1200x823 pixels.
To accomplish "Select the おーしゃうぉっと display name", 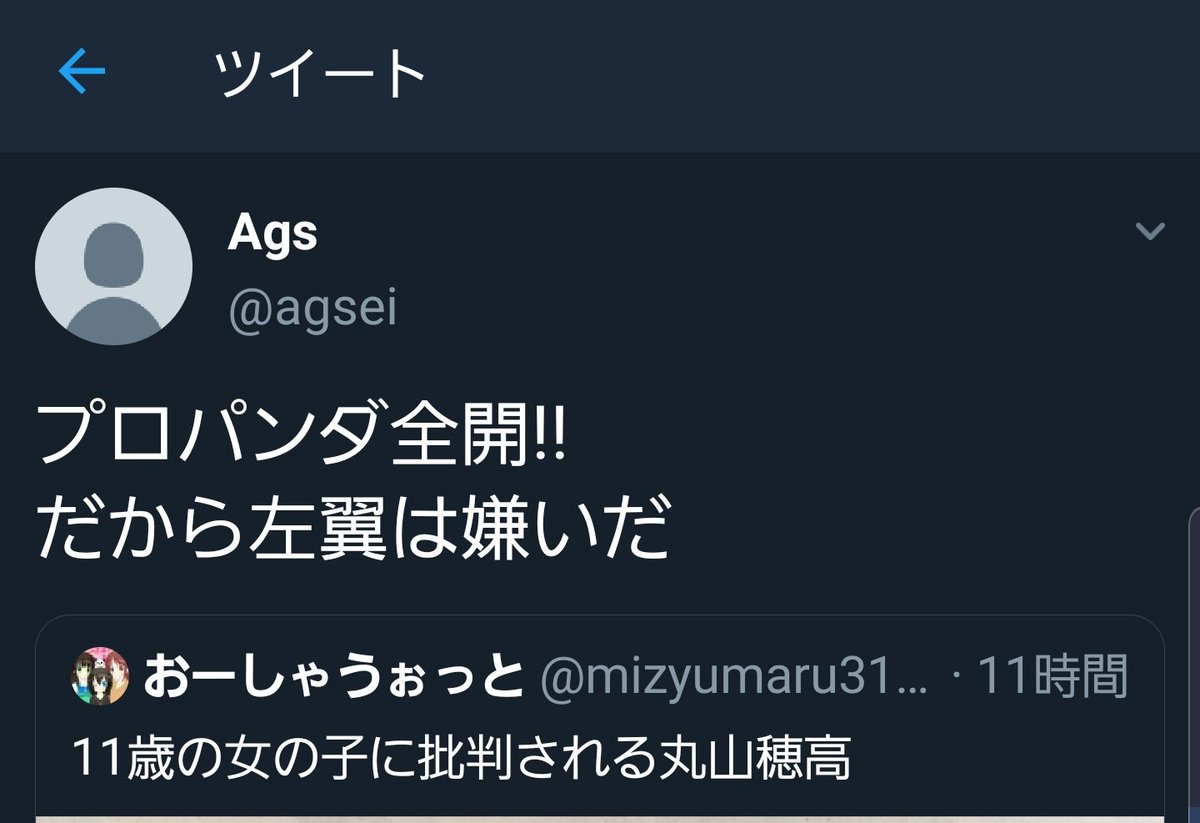I will (334, 678).
